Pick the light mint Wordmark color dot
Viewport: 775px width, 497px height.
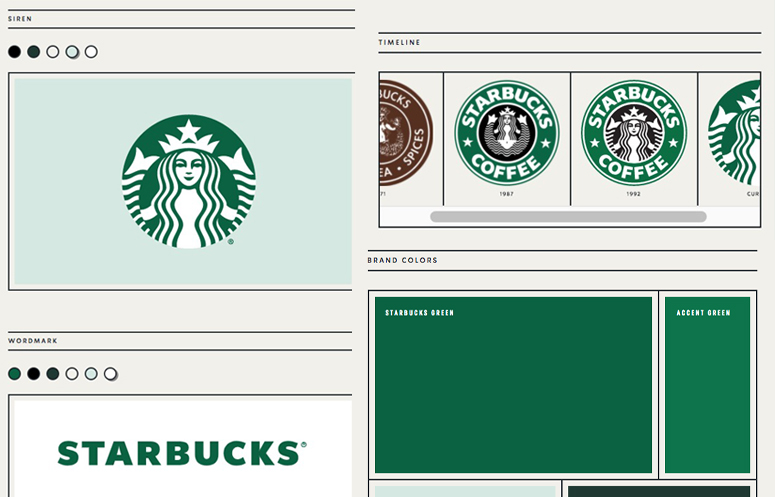91,373
